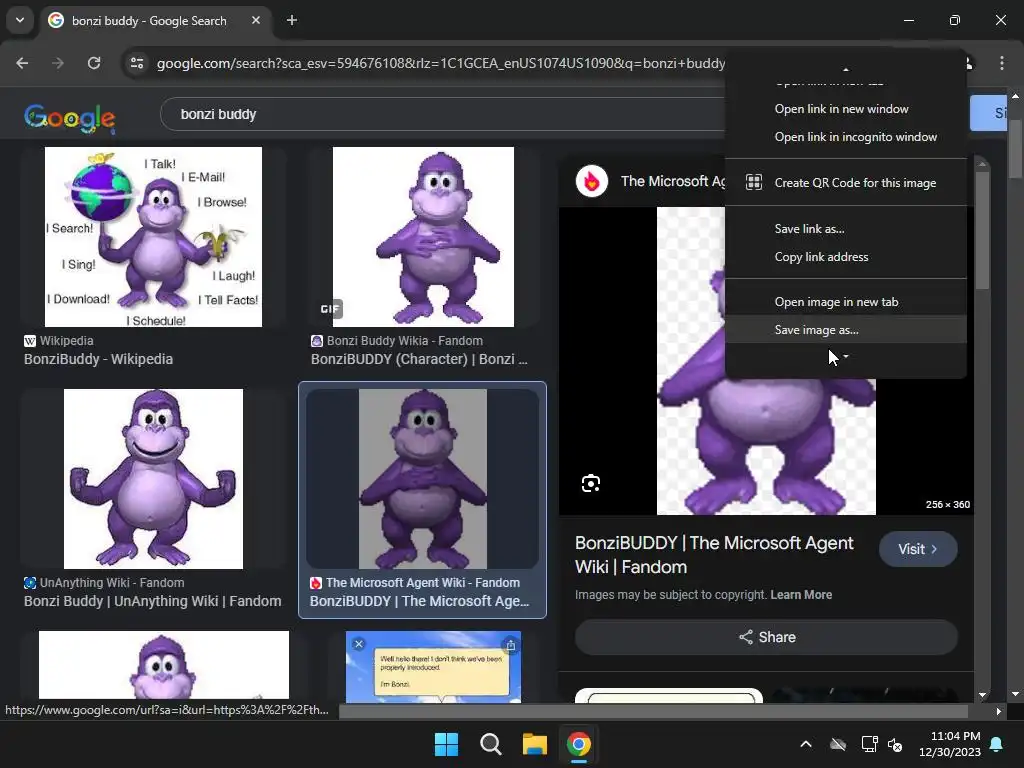Choose Save image as...
This screenshot has height=768, width=1024.
click(846, 330)
